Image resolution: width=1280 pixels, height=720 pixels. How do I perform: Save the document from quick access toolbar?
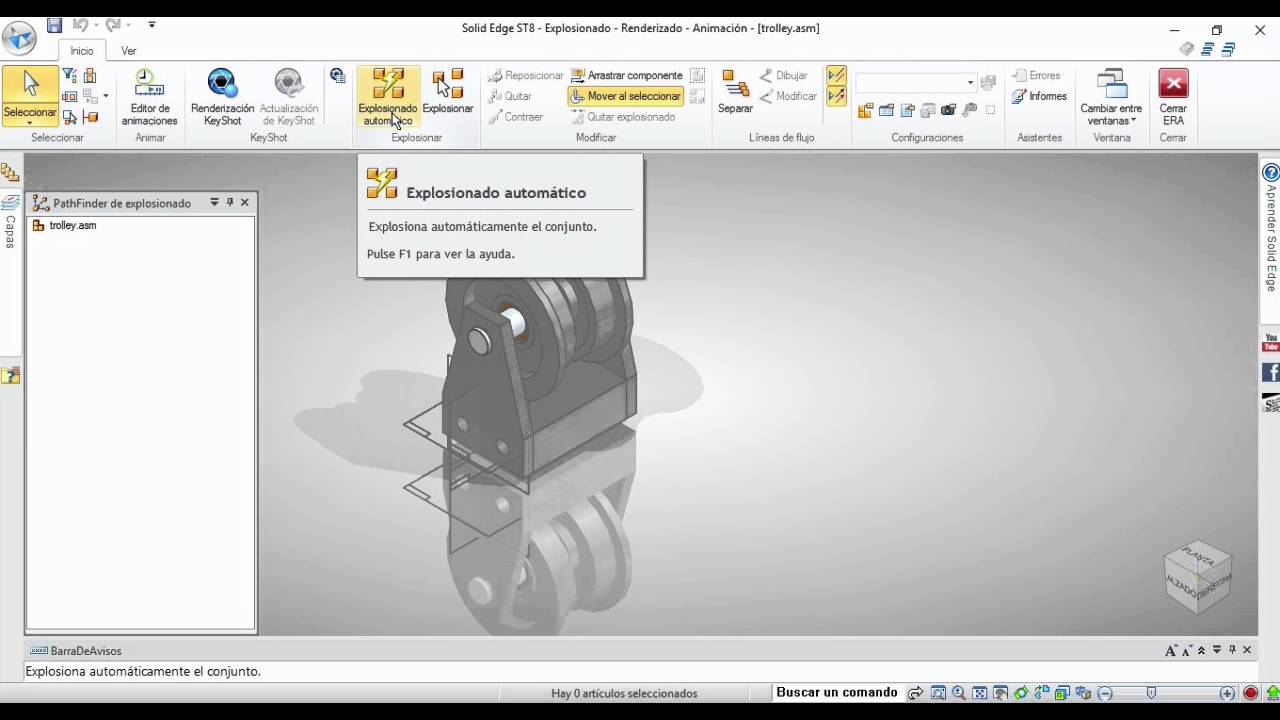[54, 25]
